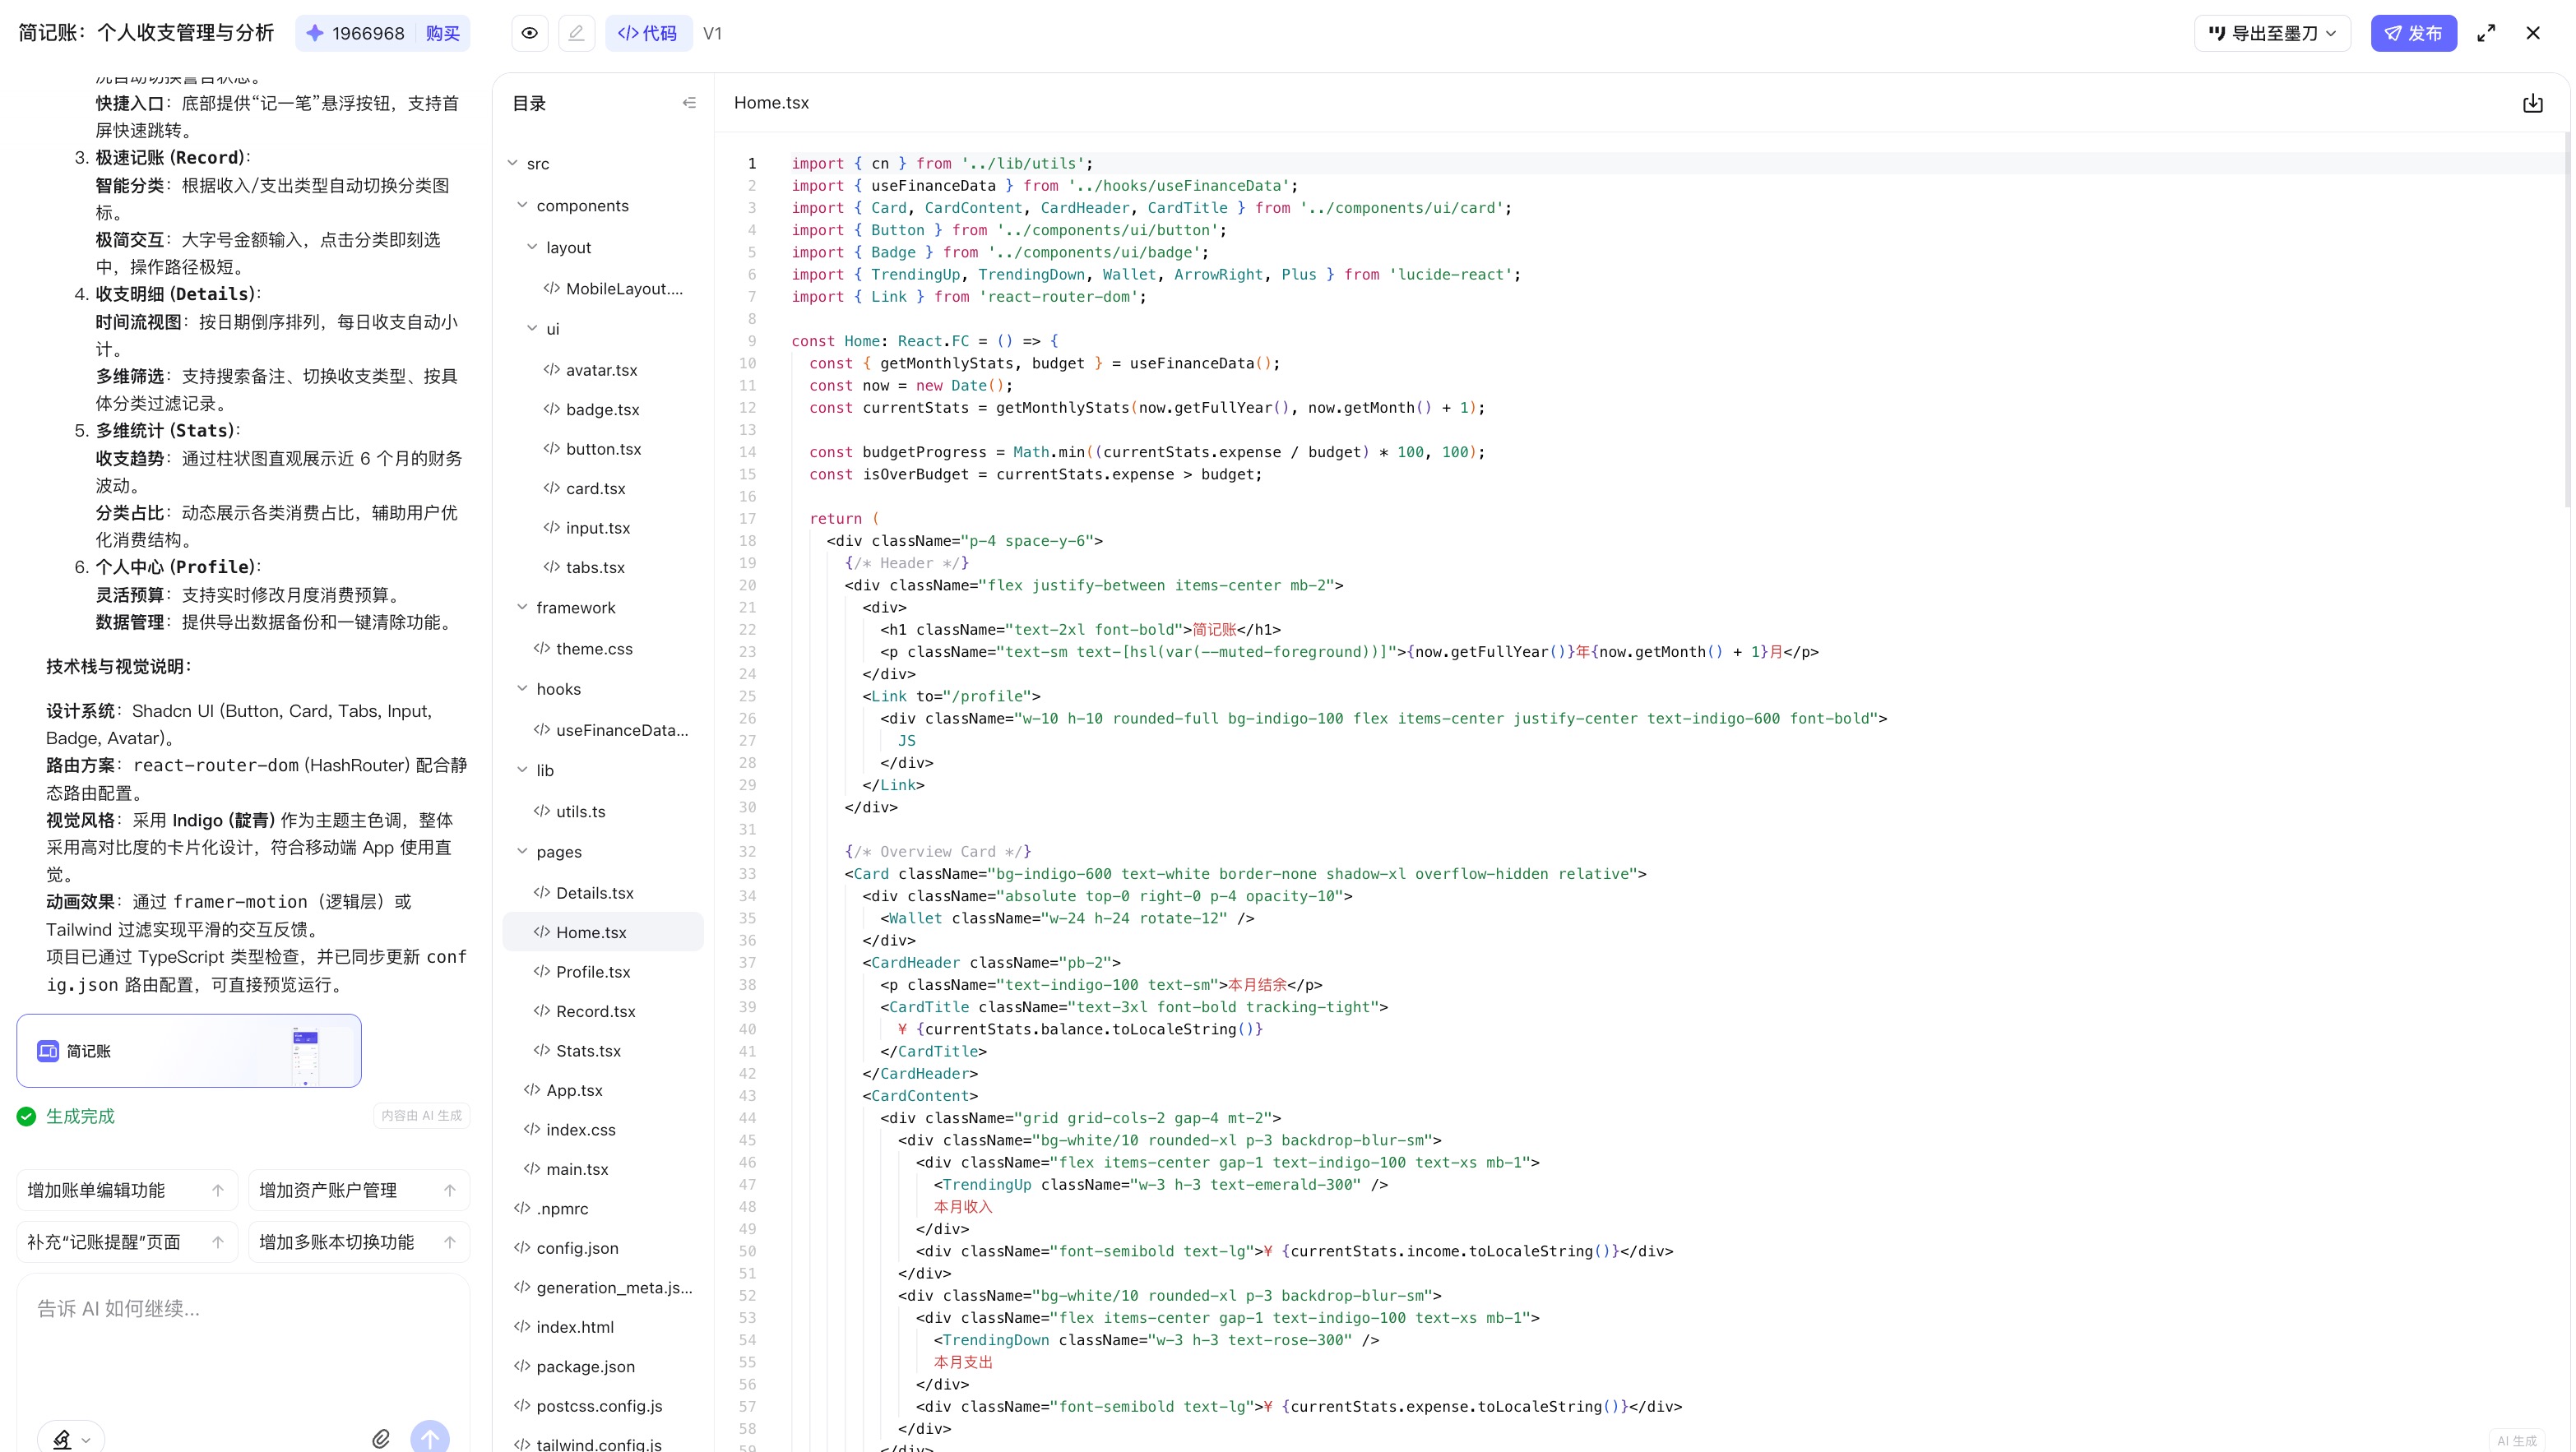Open generation_meta.js file
The image size is (2576, 1452).
pyautogui.click(x=603, y=1287)
